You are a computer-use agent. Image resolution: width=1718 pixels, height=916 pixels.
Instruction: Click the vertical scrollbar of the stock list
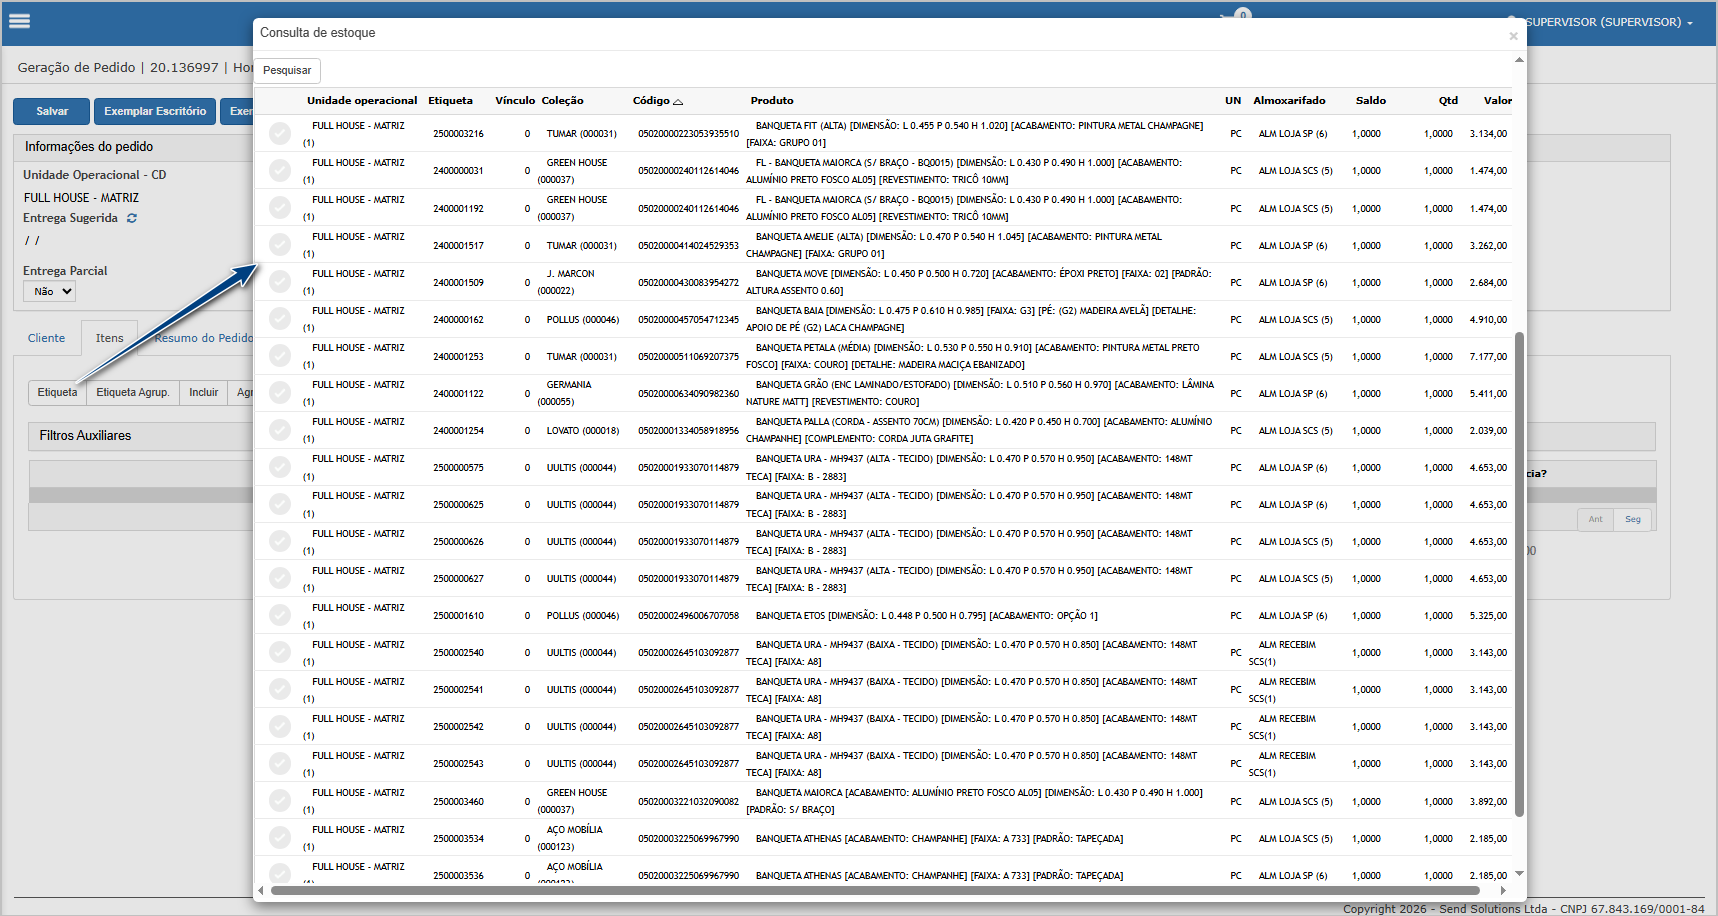point(1519,575)
